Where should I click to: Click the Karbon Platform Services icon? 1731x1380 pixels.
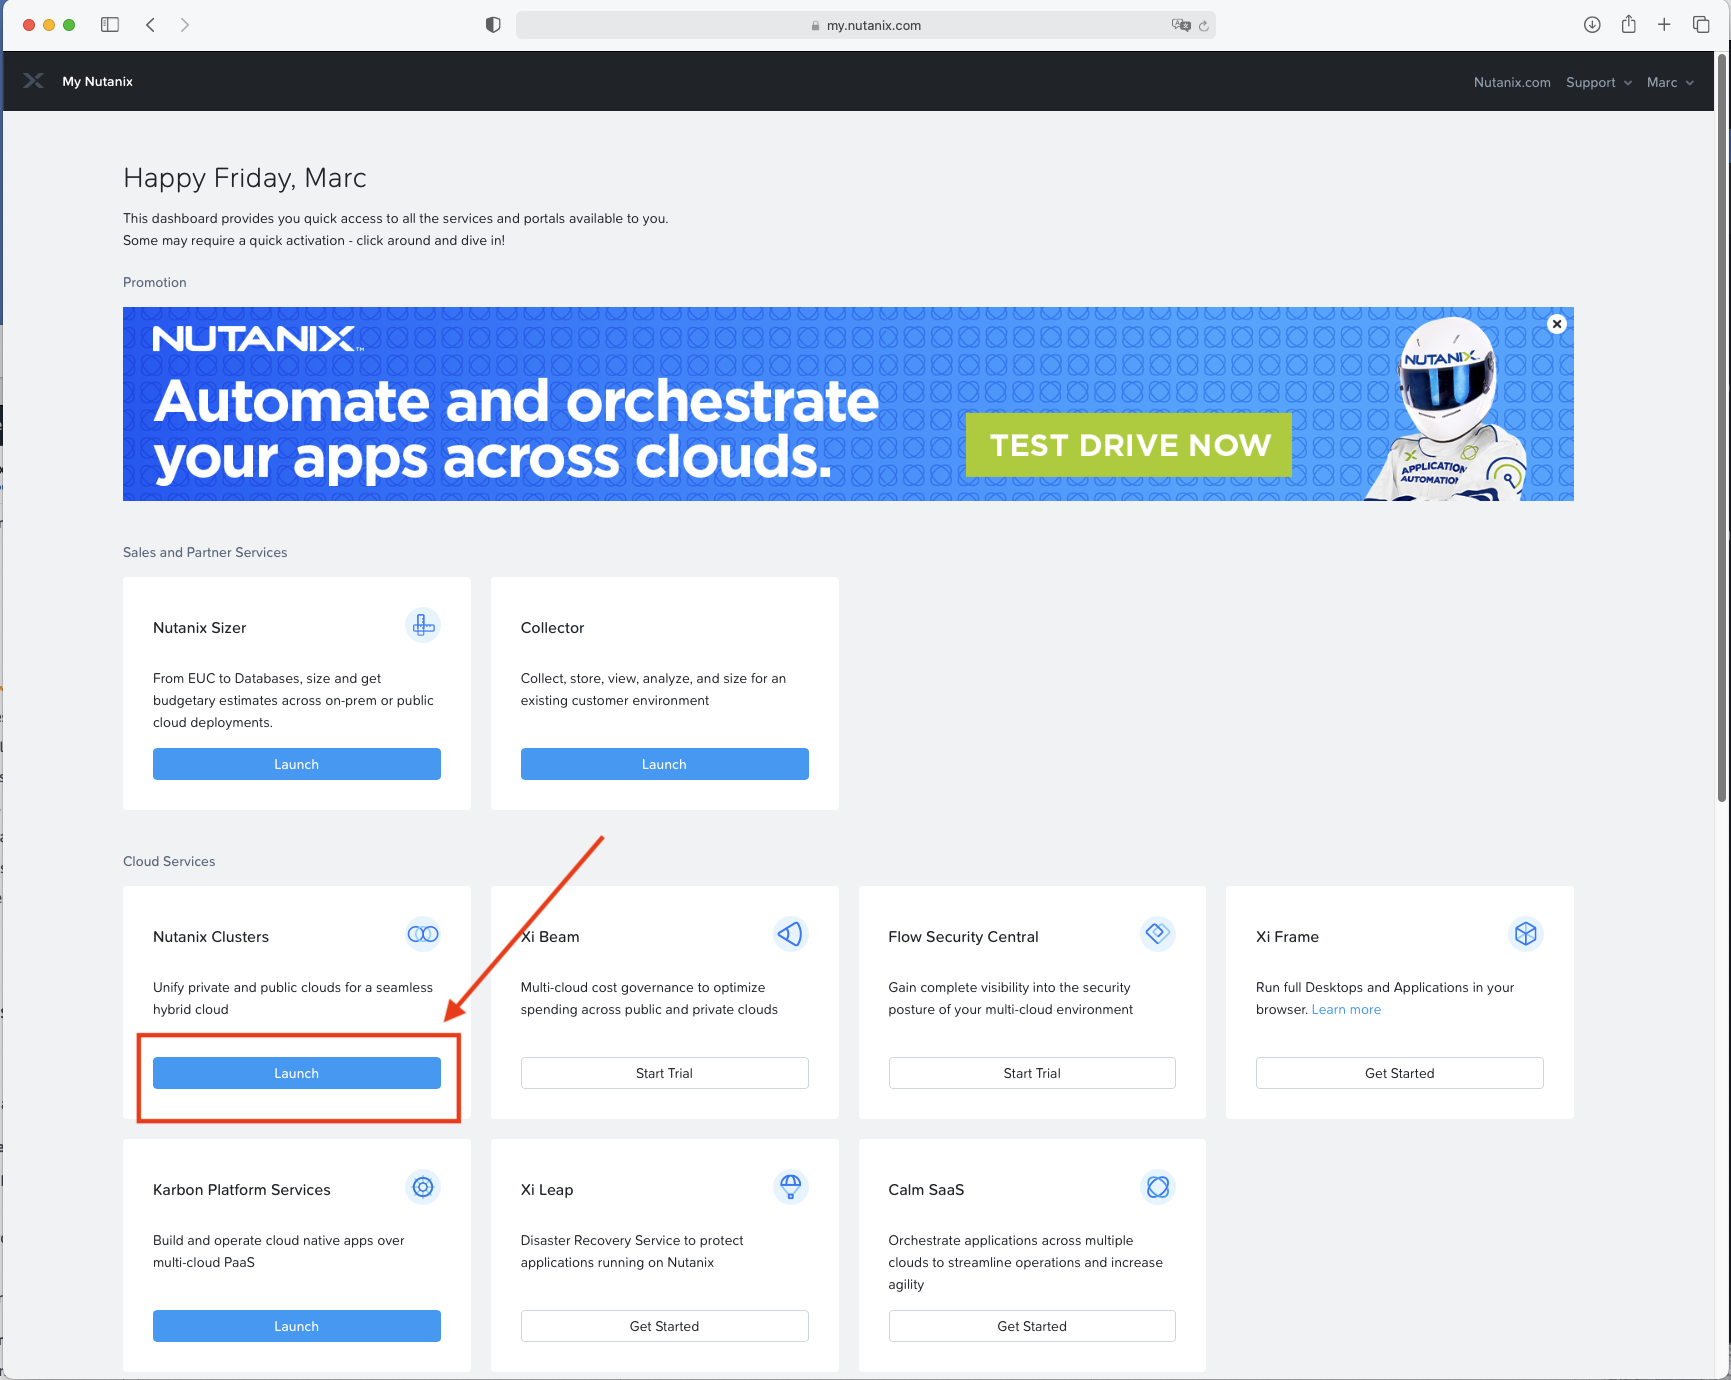(x=423, y=1187)
